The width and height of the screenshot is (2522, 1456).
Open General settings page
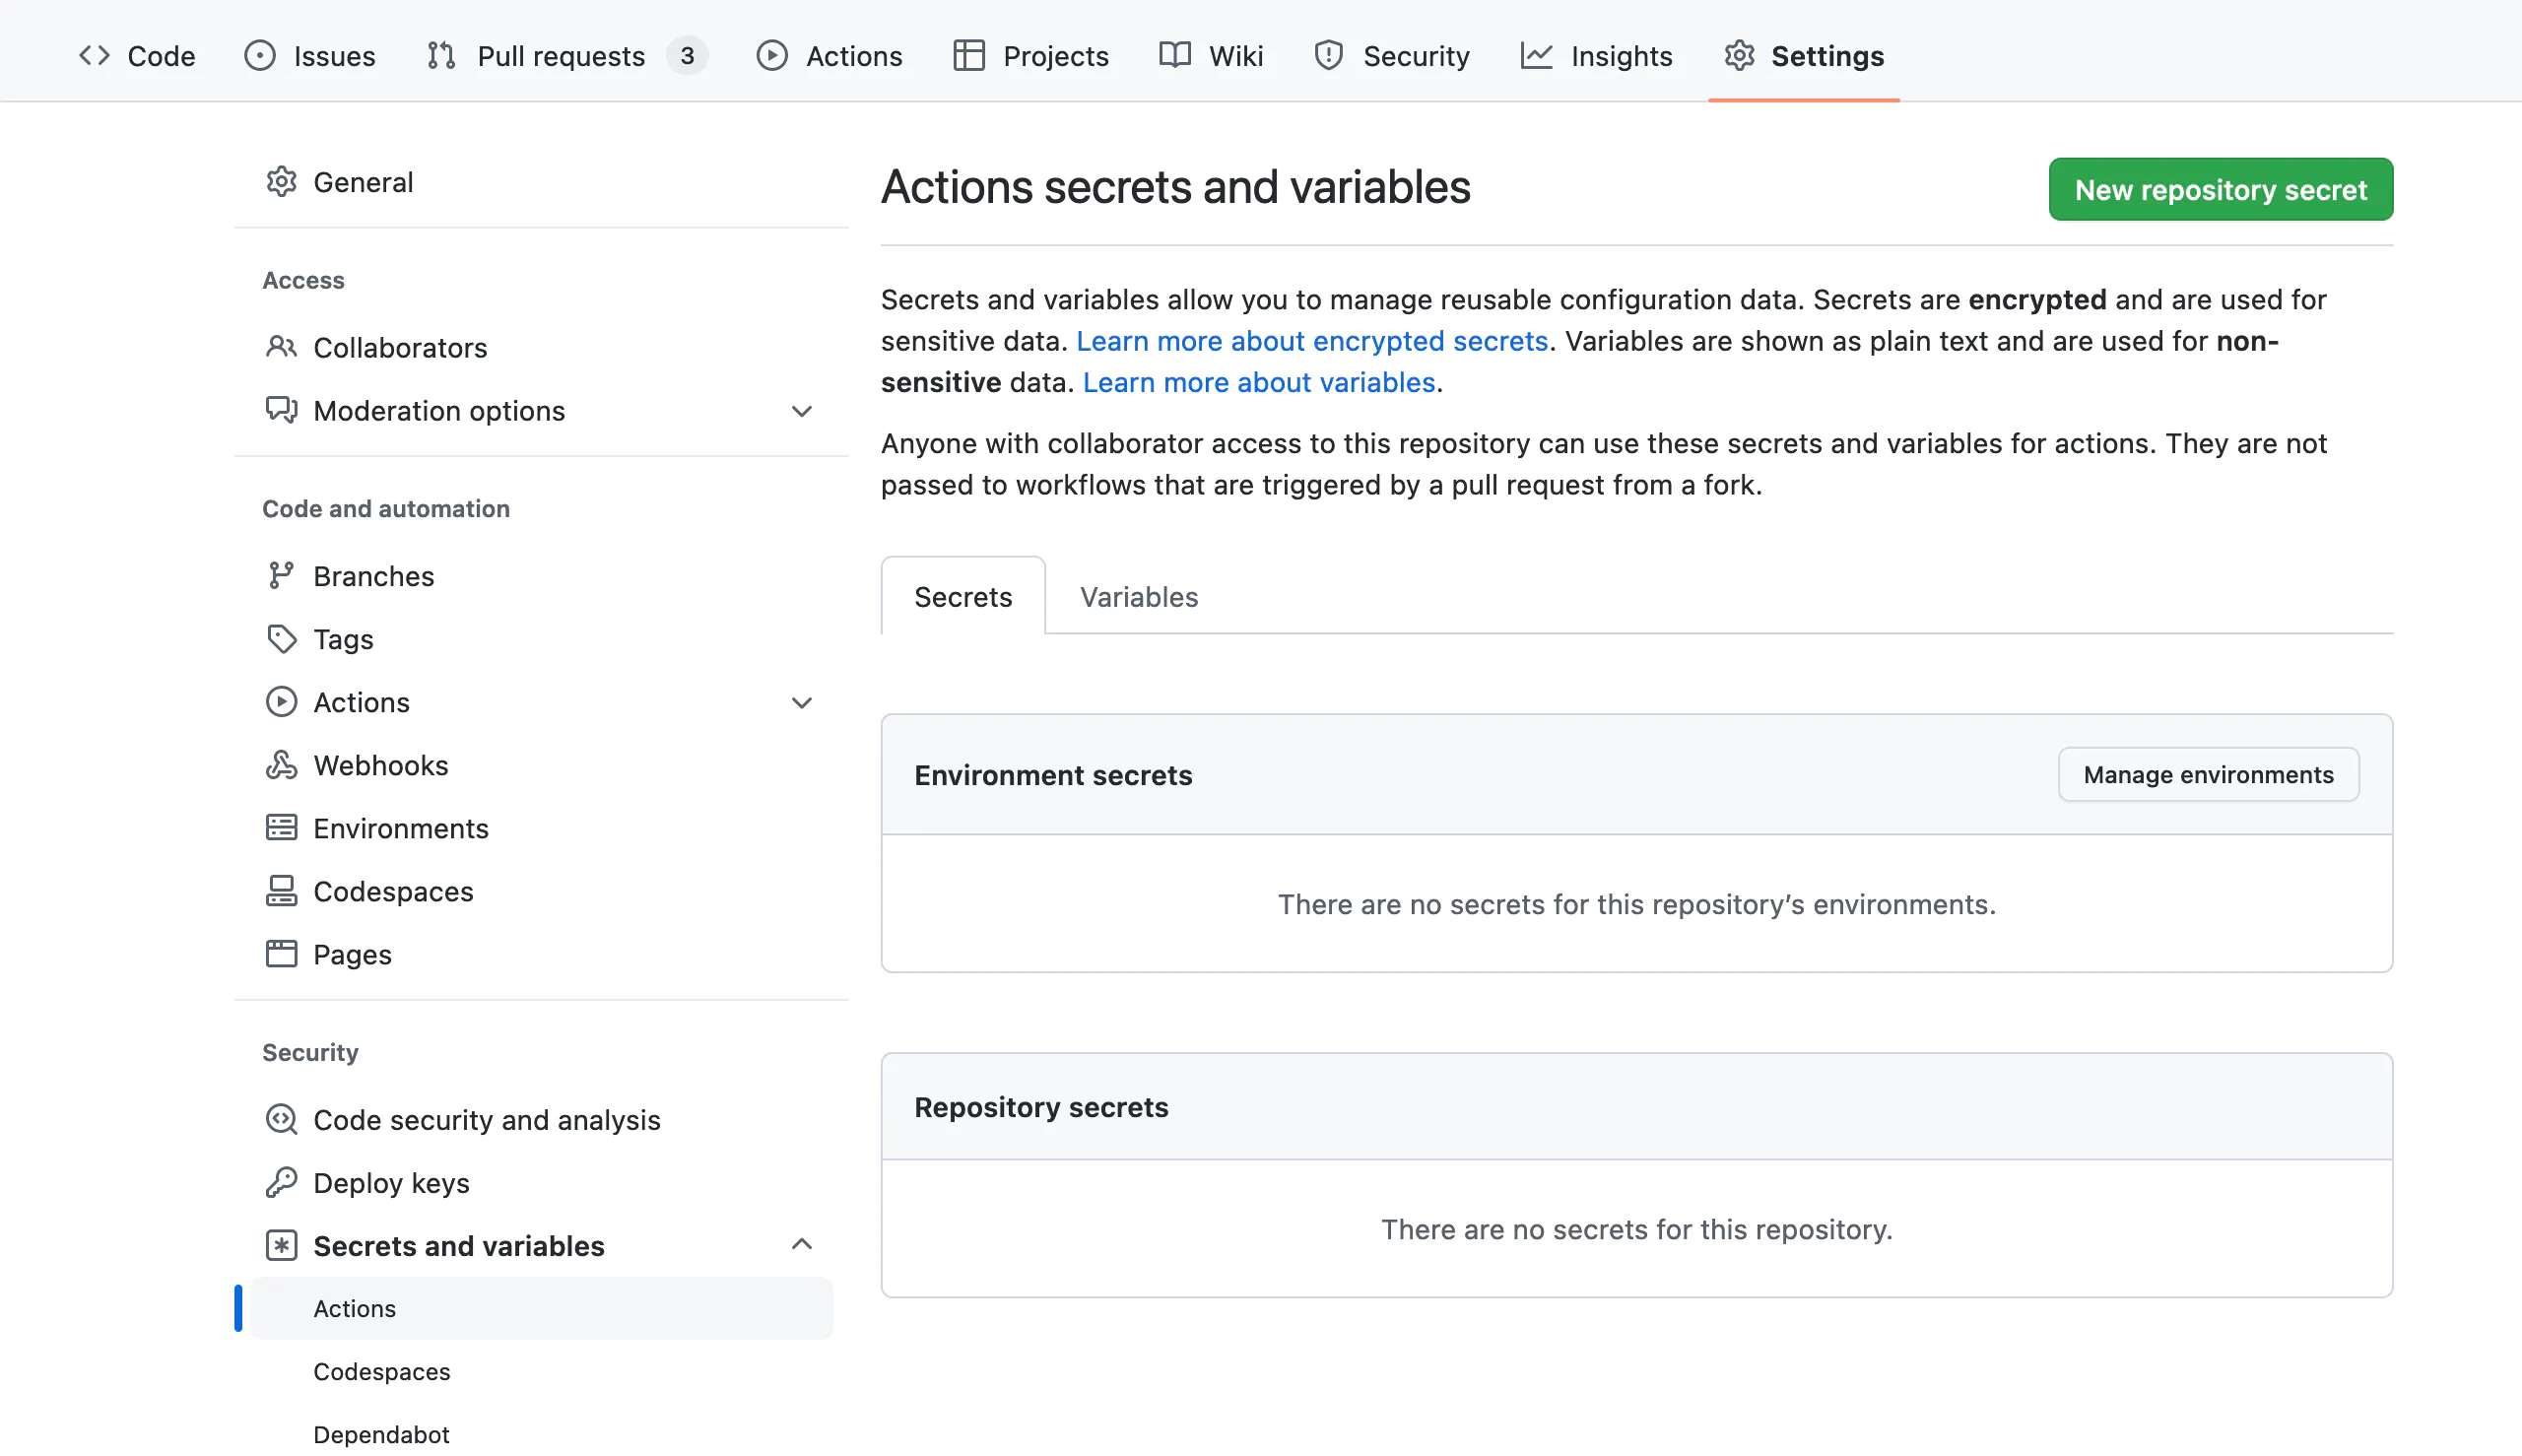pyautogui.click(x=541, y=182)
